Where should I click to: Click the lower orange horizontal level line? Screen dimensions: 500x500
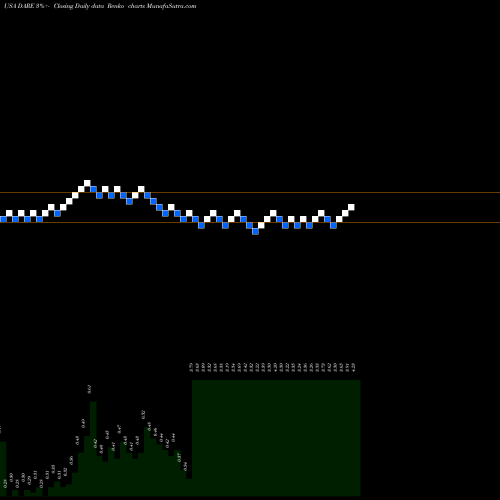click(250, 222)
